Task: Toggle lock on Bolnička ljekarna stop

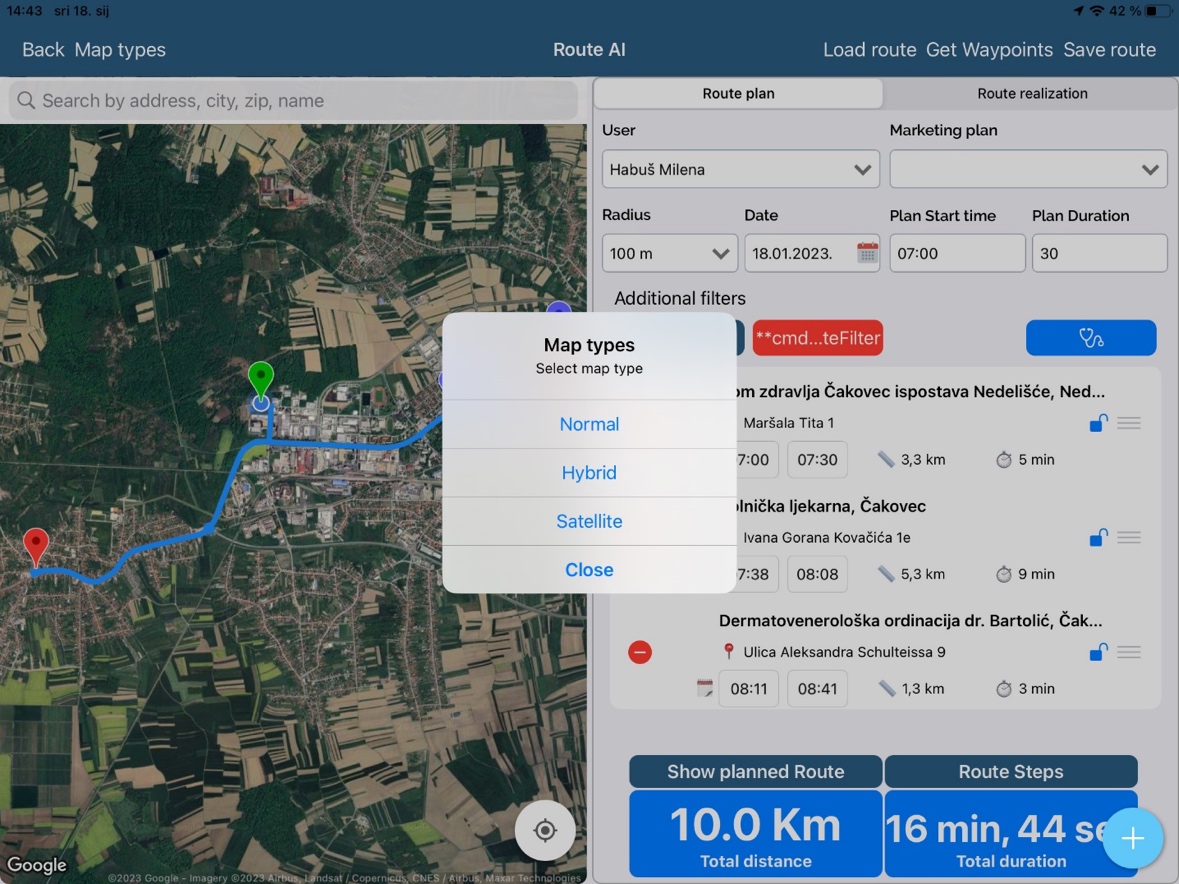Action: point(1098,538)
